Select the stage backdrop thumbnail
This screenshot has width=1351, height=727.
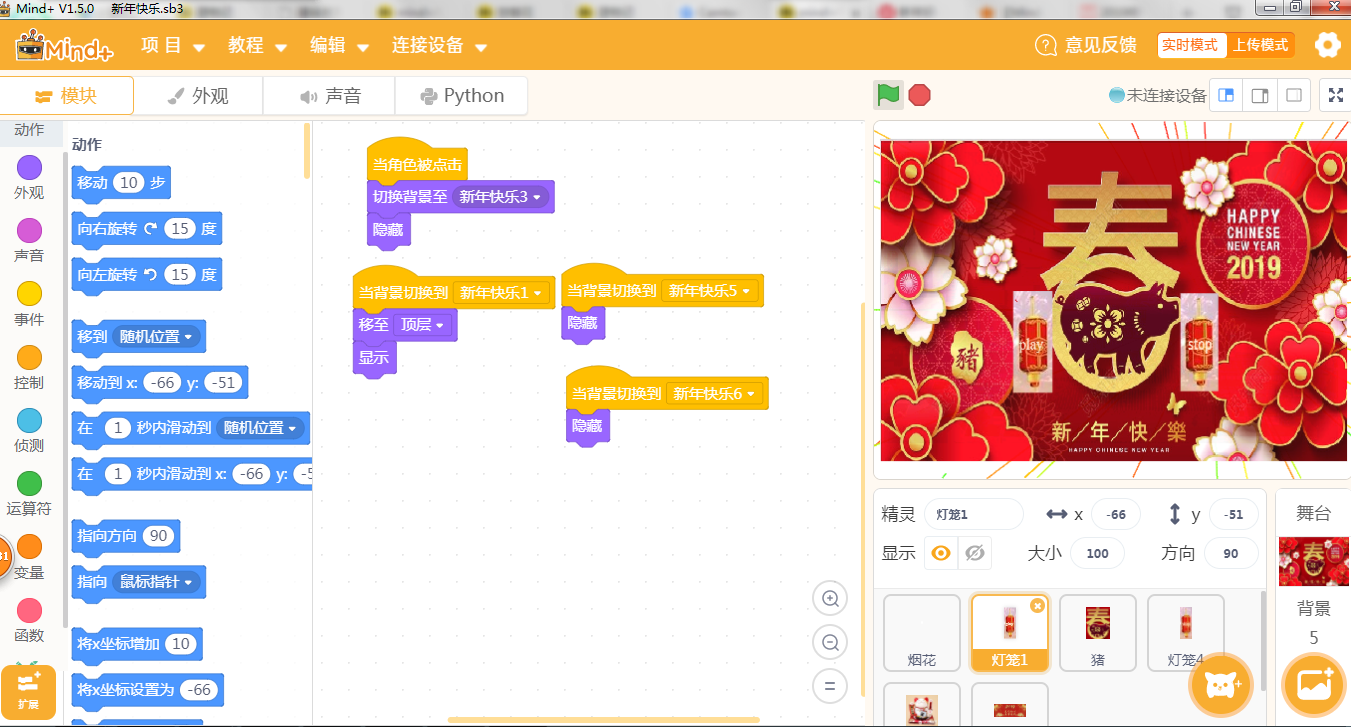coord(1313,561)
